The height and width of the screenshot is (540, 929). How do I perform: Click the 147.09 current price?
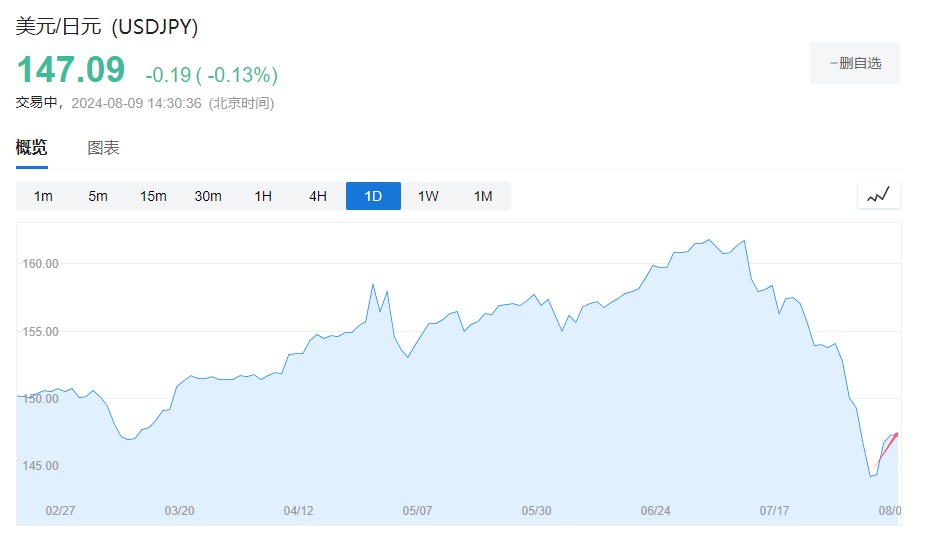pos(71,70)
